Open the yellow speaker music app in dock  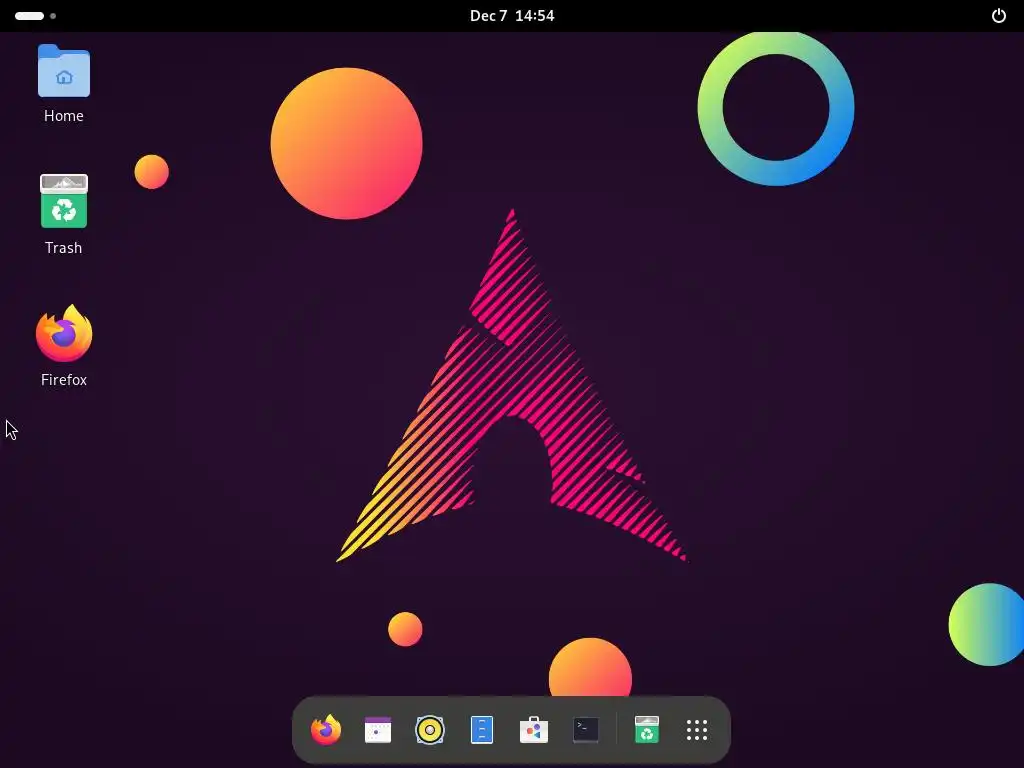click(x=430, y=730)
